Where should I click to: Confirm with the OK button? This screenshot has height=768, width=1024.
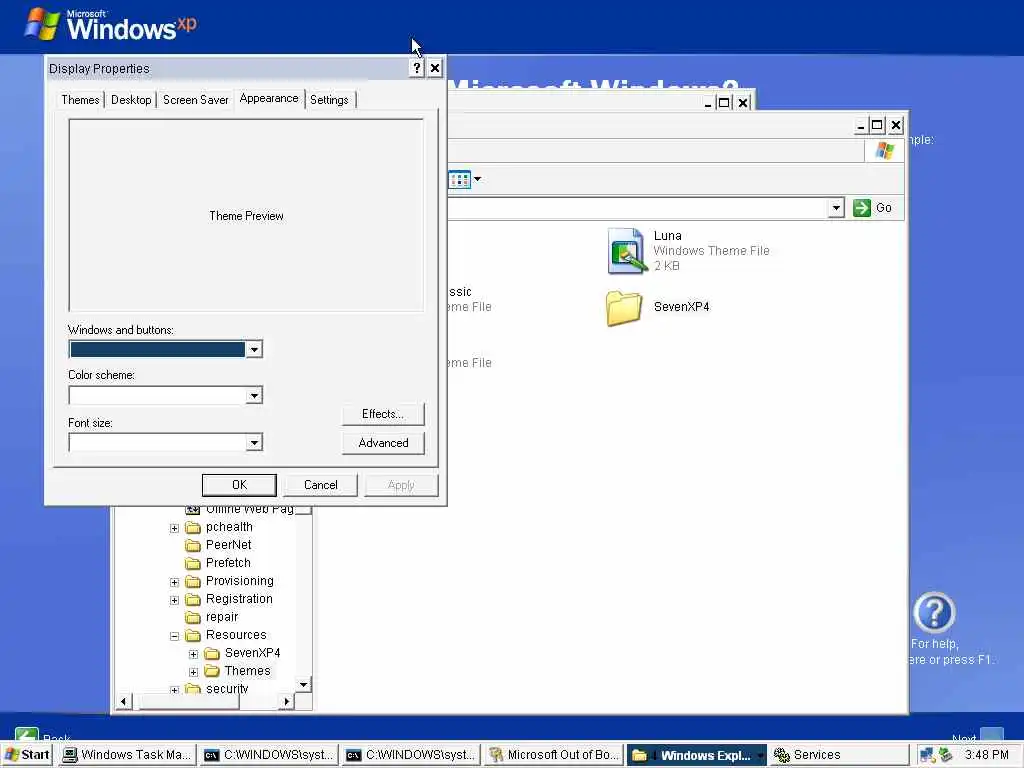[x=239, y=485]
